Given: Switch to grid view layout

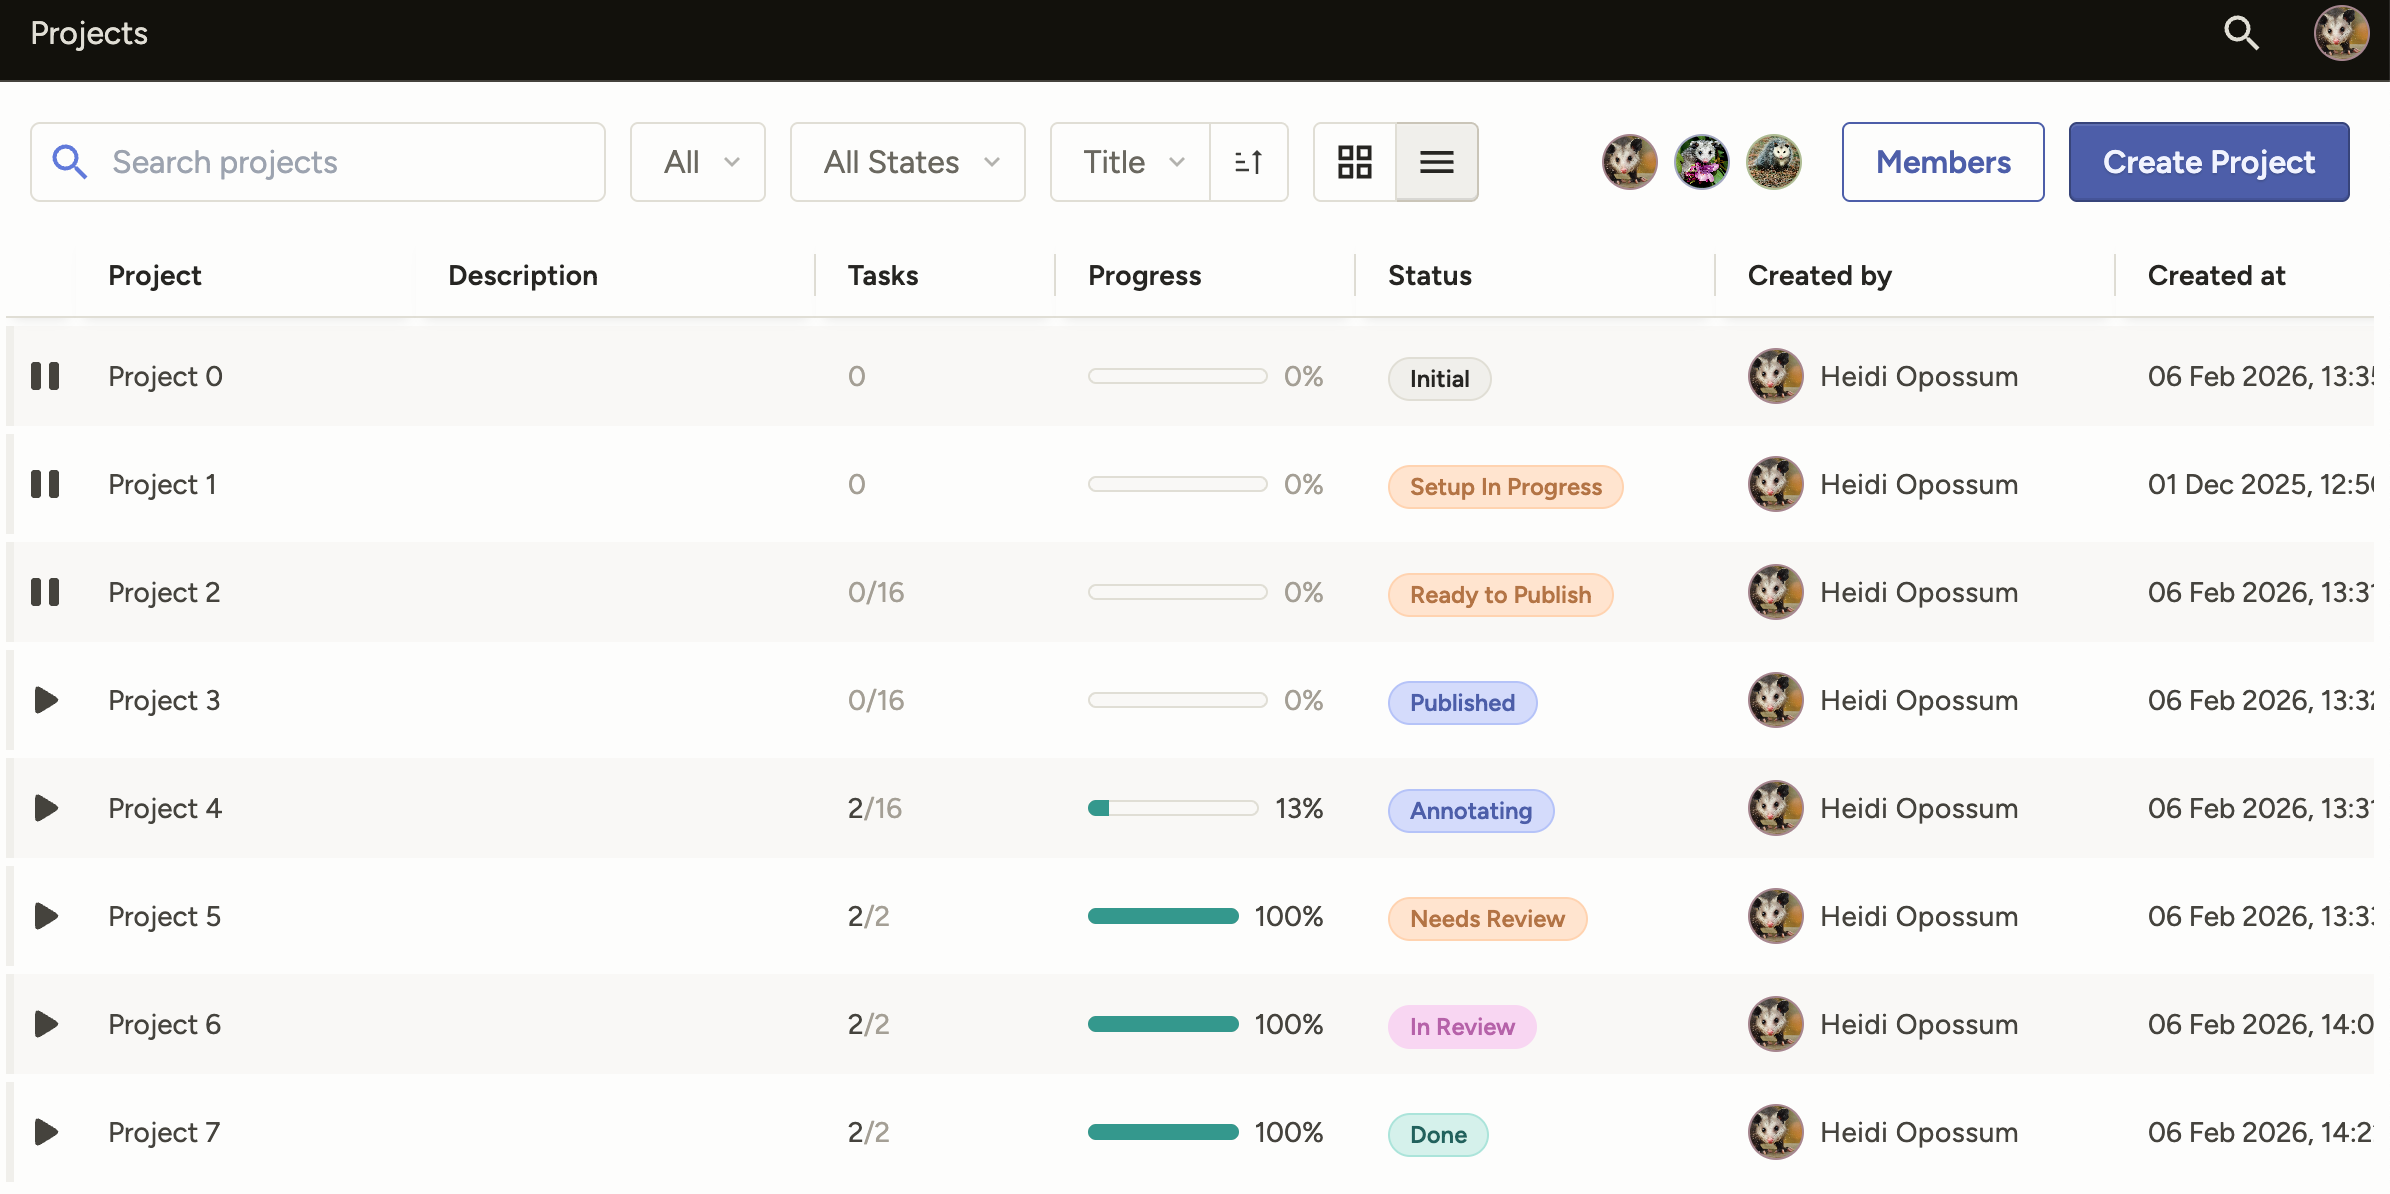Looking at the screenshot, I should pos(1355,161).
